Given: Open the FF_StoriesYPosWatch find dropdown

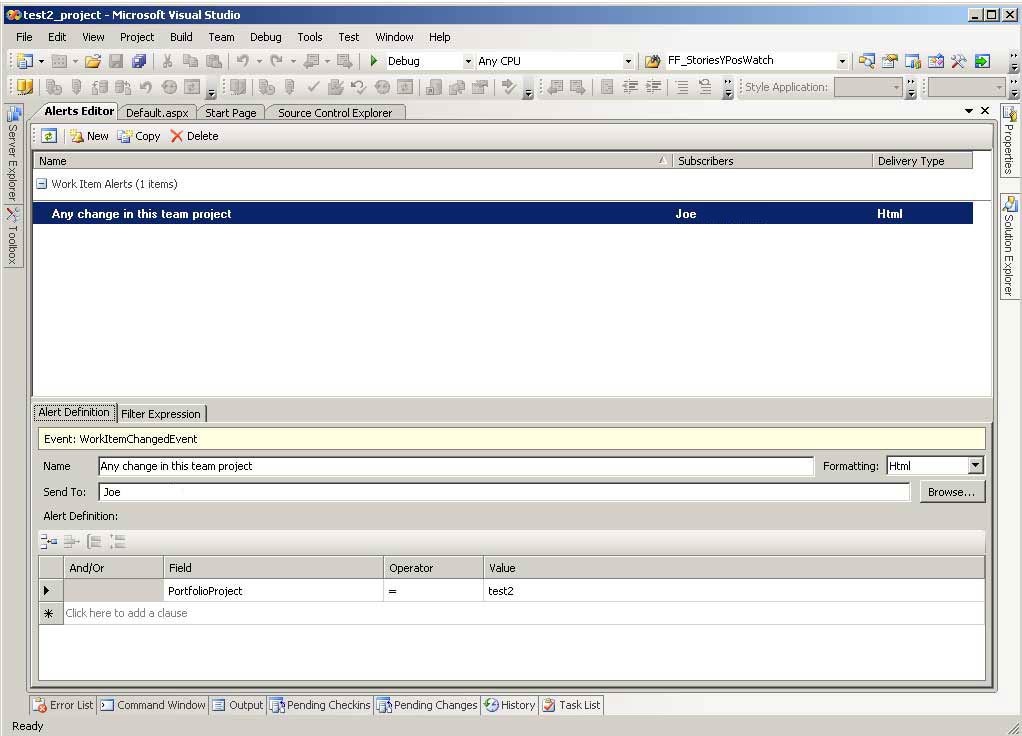Looking at the screenshot, I should pyautogui.click(x=841, y=61).
